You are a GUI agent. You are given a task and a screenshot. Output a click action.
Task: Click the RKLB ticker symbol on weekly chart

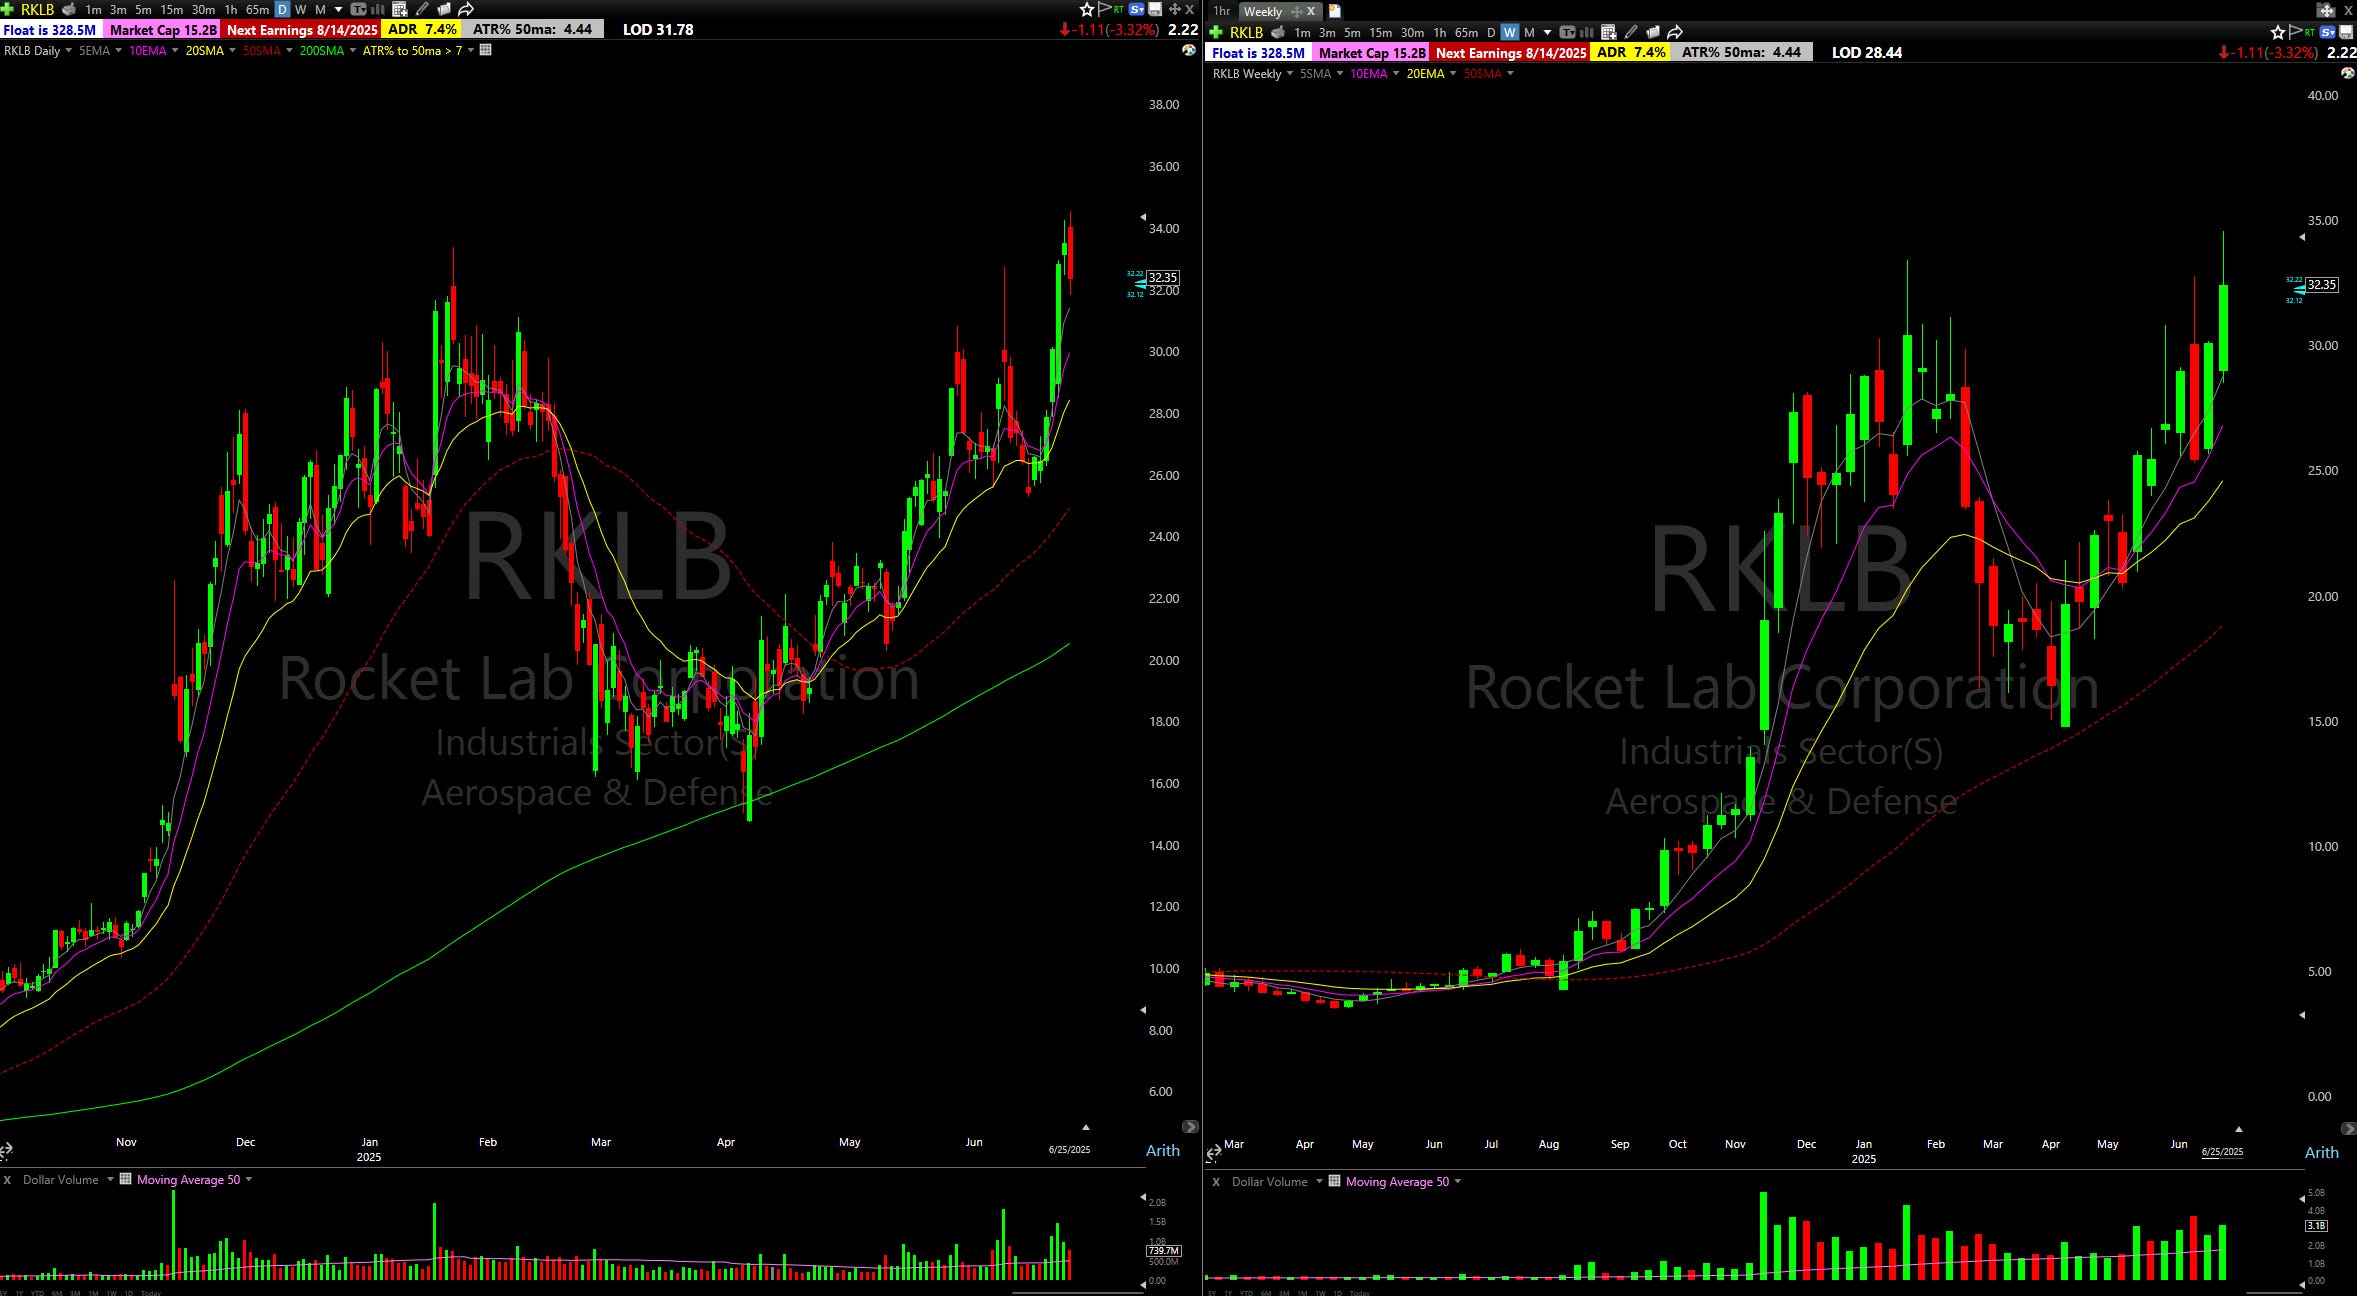coord(1246,32)
